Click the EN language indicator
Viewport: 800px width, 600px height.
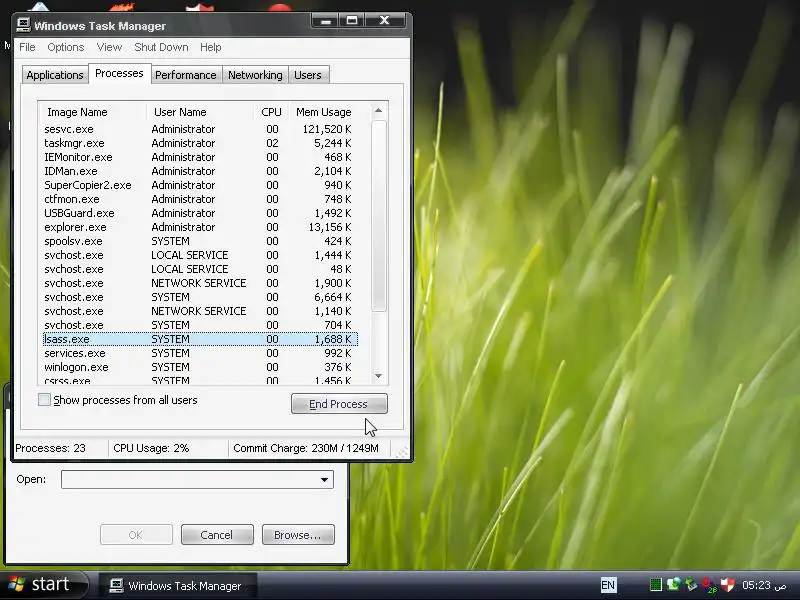(x=608, y=585)
